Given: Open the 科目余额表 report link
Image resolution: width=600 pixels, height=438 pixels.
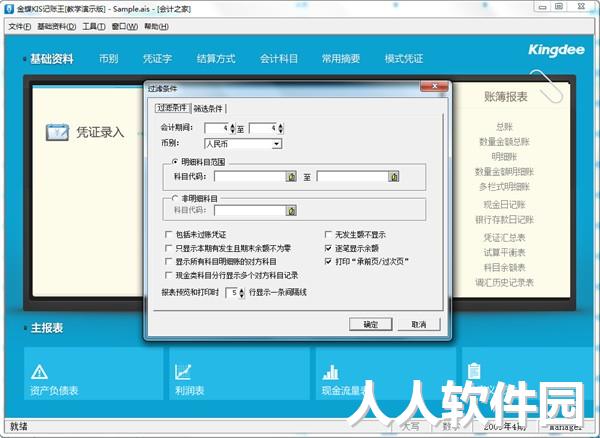Looking at the screenshot, I should 504,267.
